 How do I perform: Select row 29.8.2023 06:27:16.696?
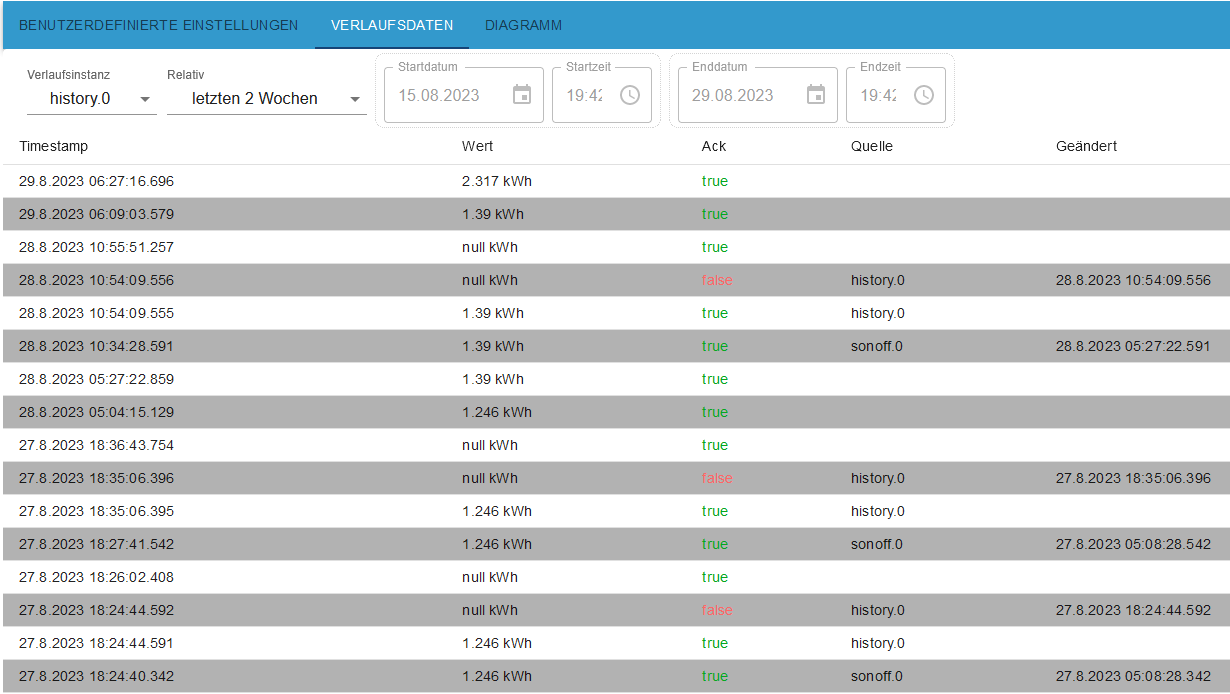[615, 181]
